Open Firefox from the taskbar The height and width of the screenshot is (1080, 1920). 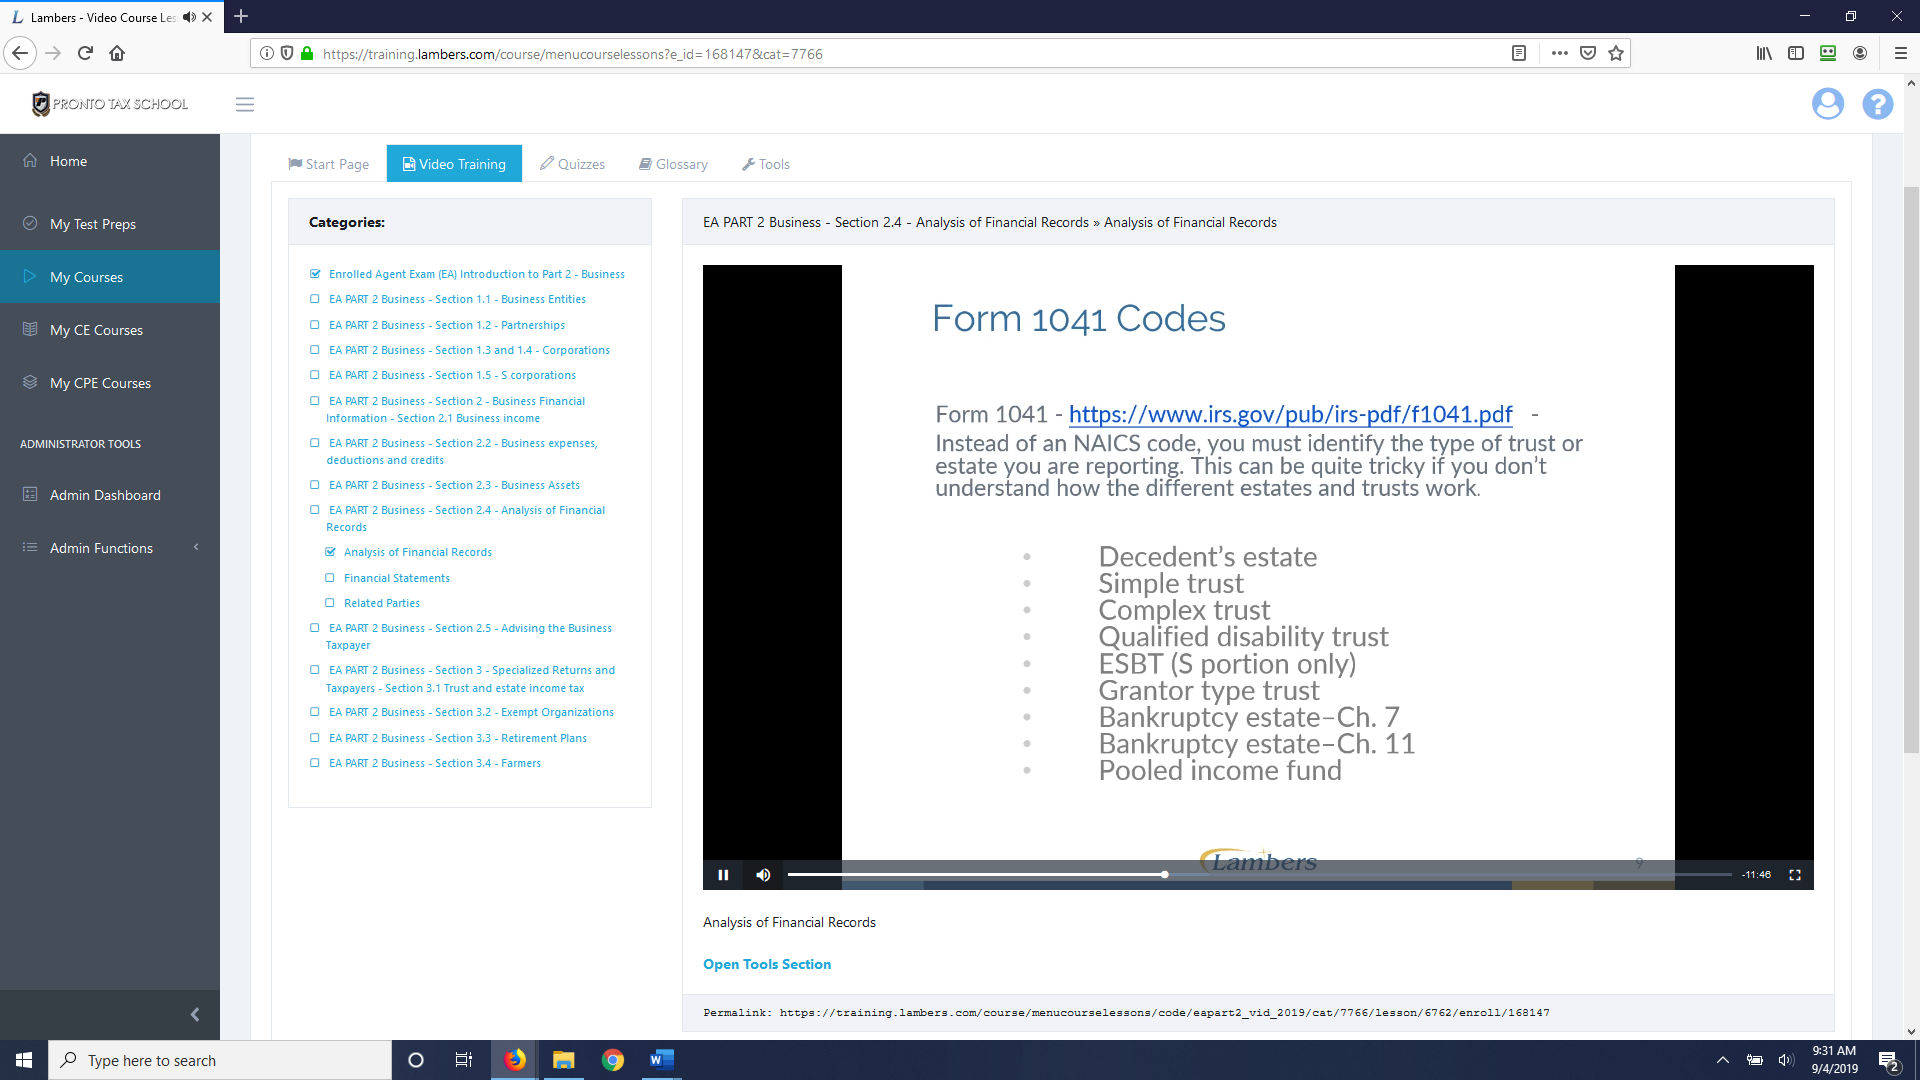tap(515, 1060)
